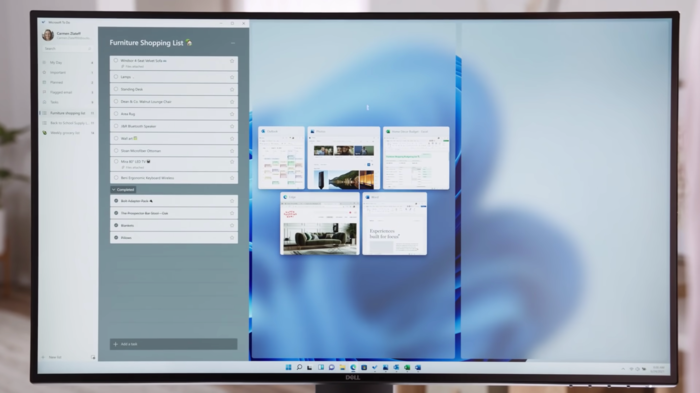Open Microsoft Edge from the taskbar

(x=353, y=367)
